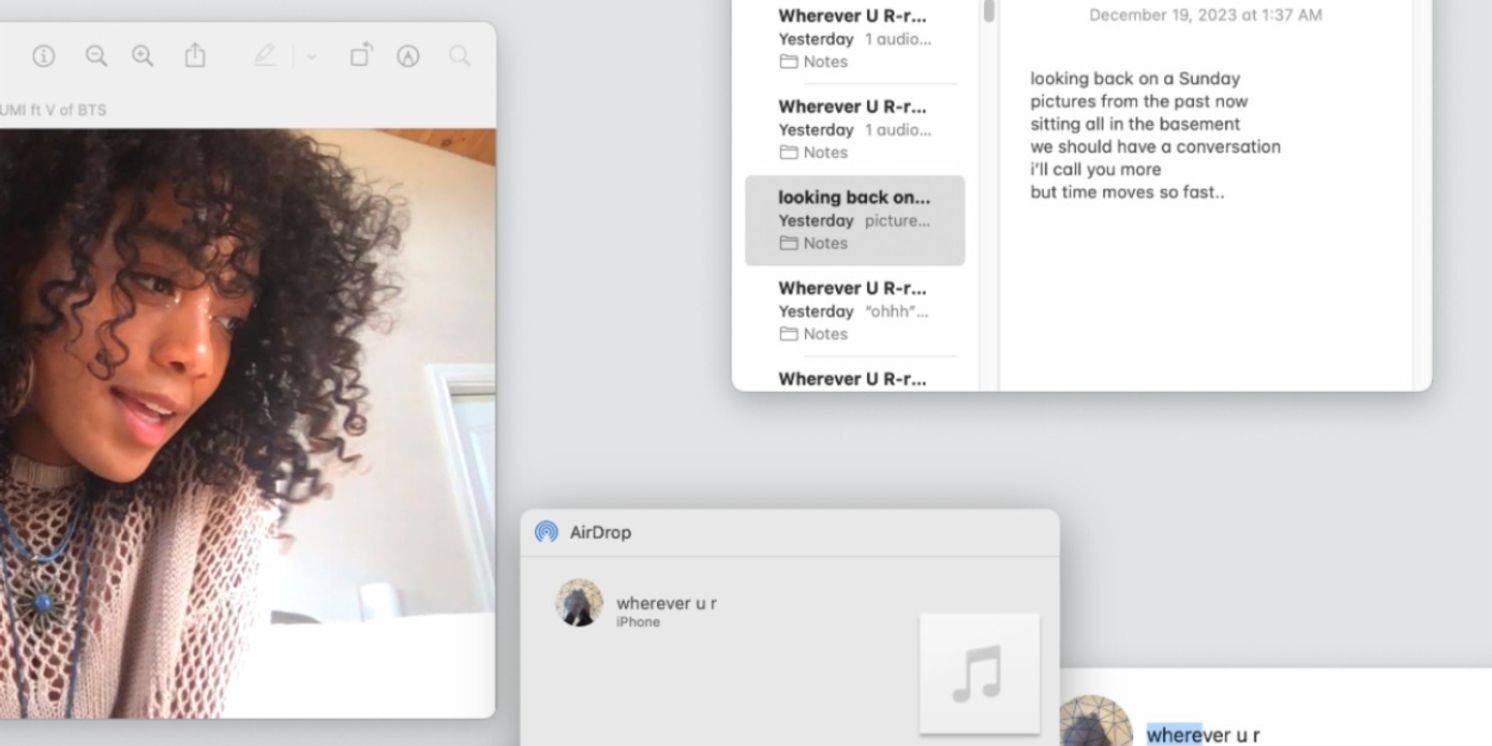This screenshot has height=746, width=1492.
Task: Click the highlighted "wherever u r" name field
Action: (1202, 735)
